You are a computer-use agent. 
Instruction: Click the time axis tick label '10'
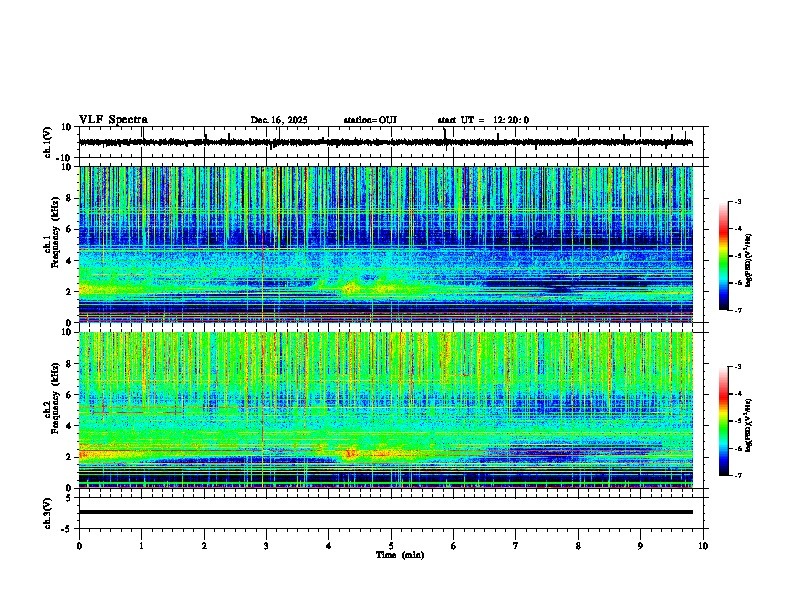coord(703,546)
